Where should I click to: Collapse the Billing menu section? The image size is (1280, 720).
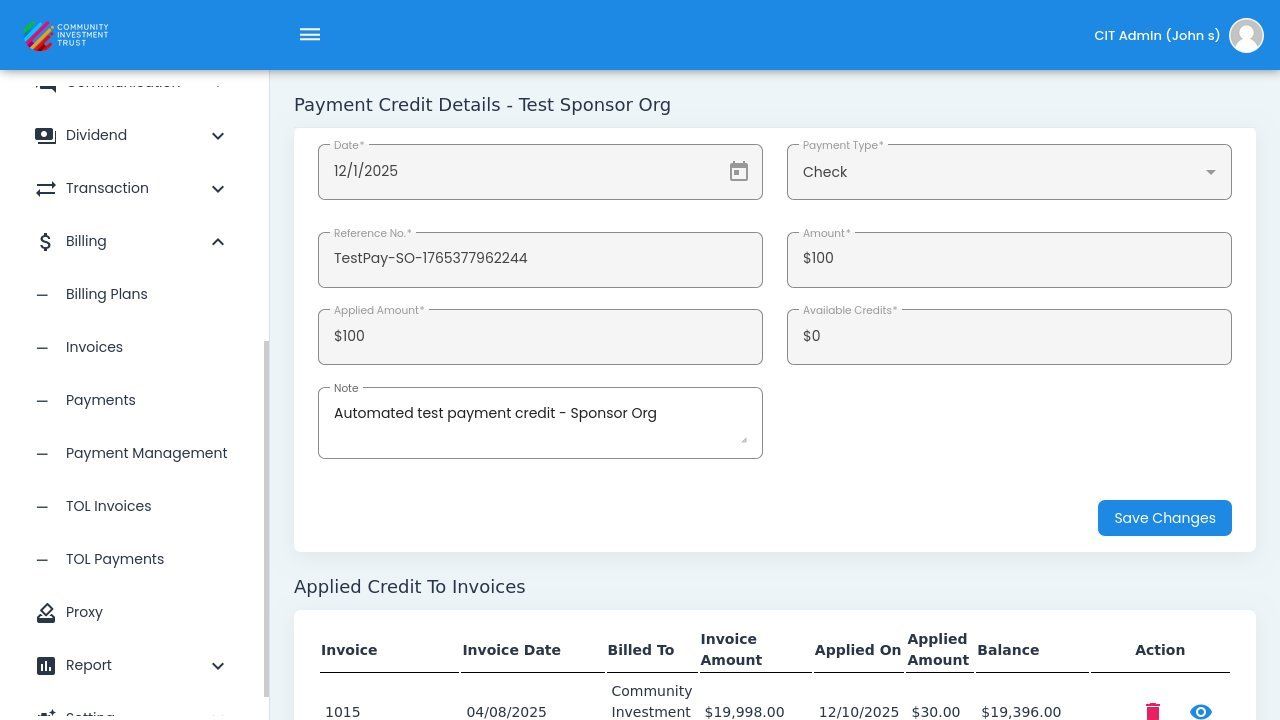[218, 242]
